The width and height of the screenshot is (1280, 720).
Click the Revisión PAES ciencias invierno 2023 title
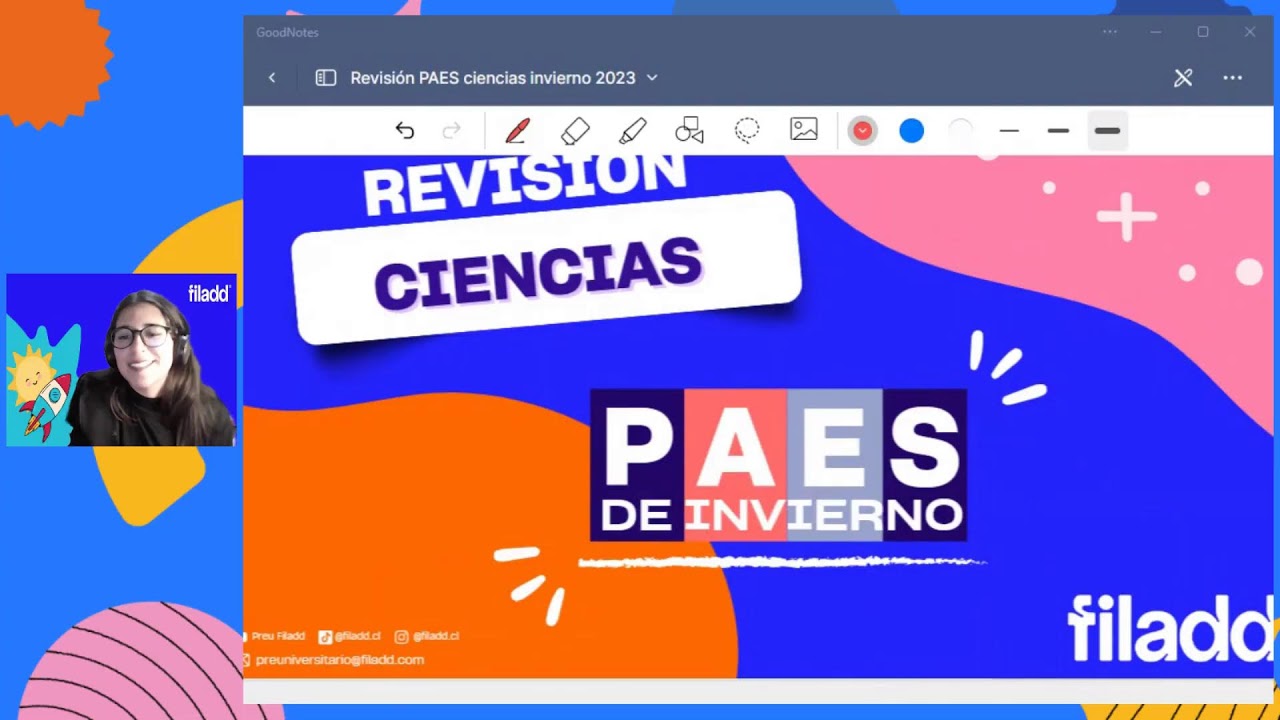pos(492,78)
